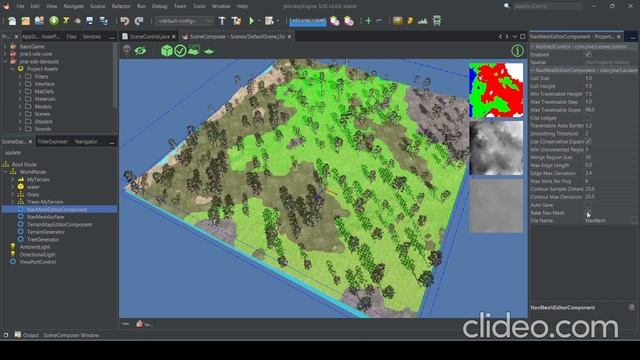Image resolution: width=640 pixels, height=360 pixels.
Task: Expand the Models folder
Action: (x=20, y=107)
